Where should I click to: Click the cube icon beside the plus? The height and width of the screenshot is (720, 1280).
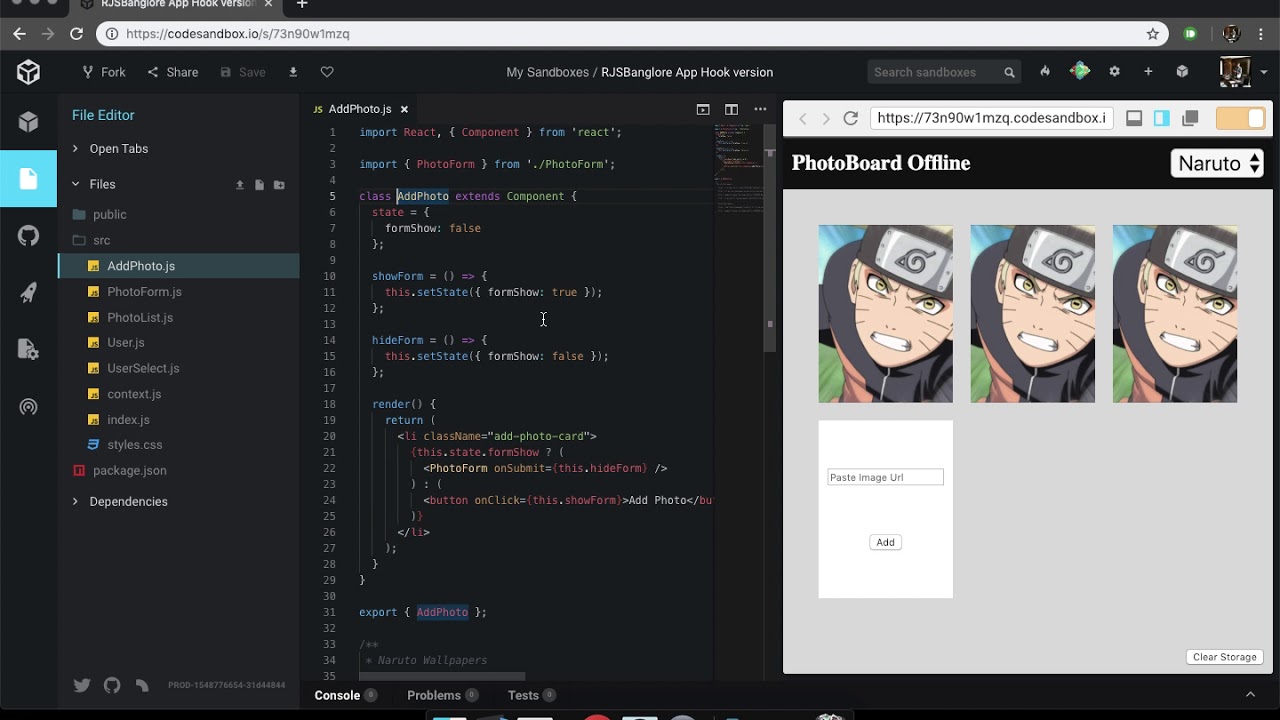1182,71
